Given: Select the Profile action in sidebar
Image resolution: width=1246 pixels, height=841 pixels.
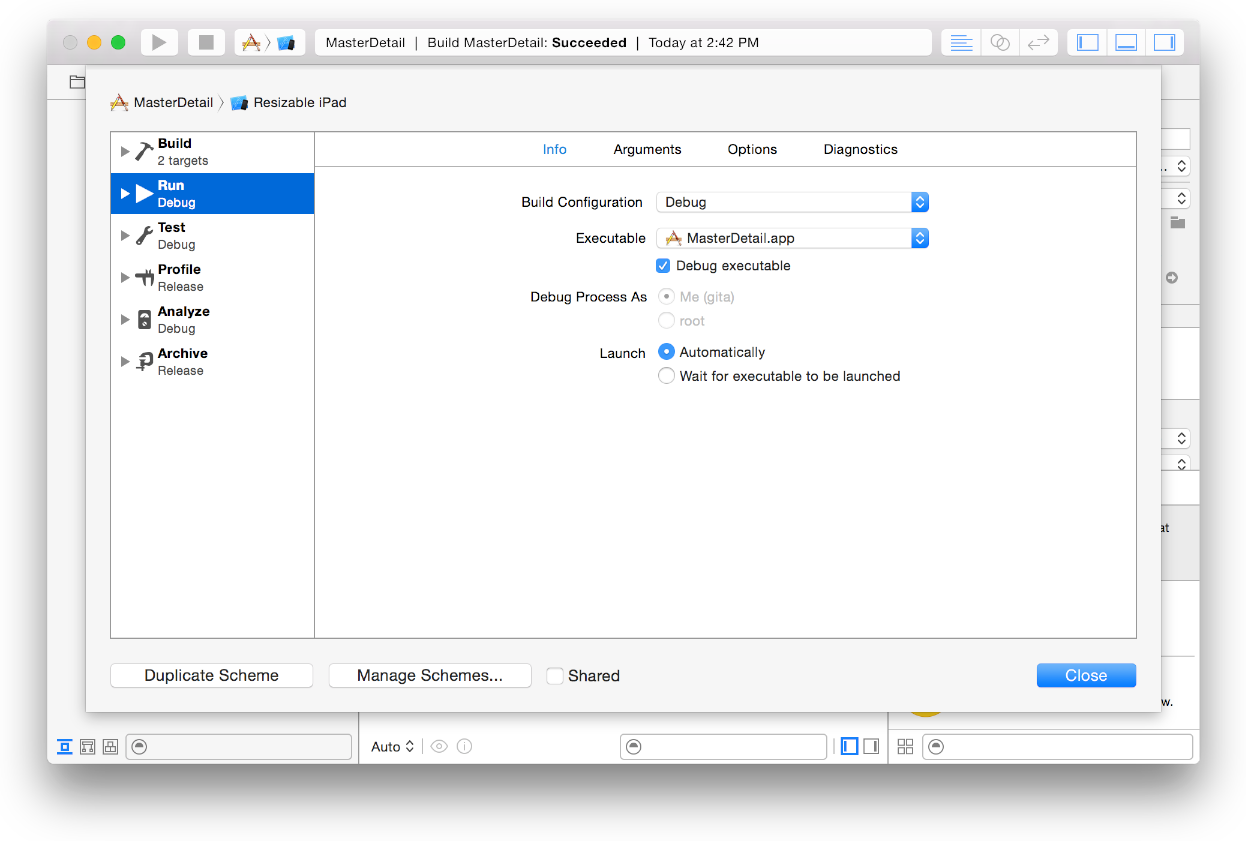Looking at the screenshot, I should [179, 277].
